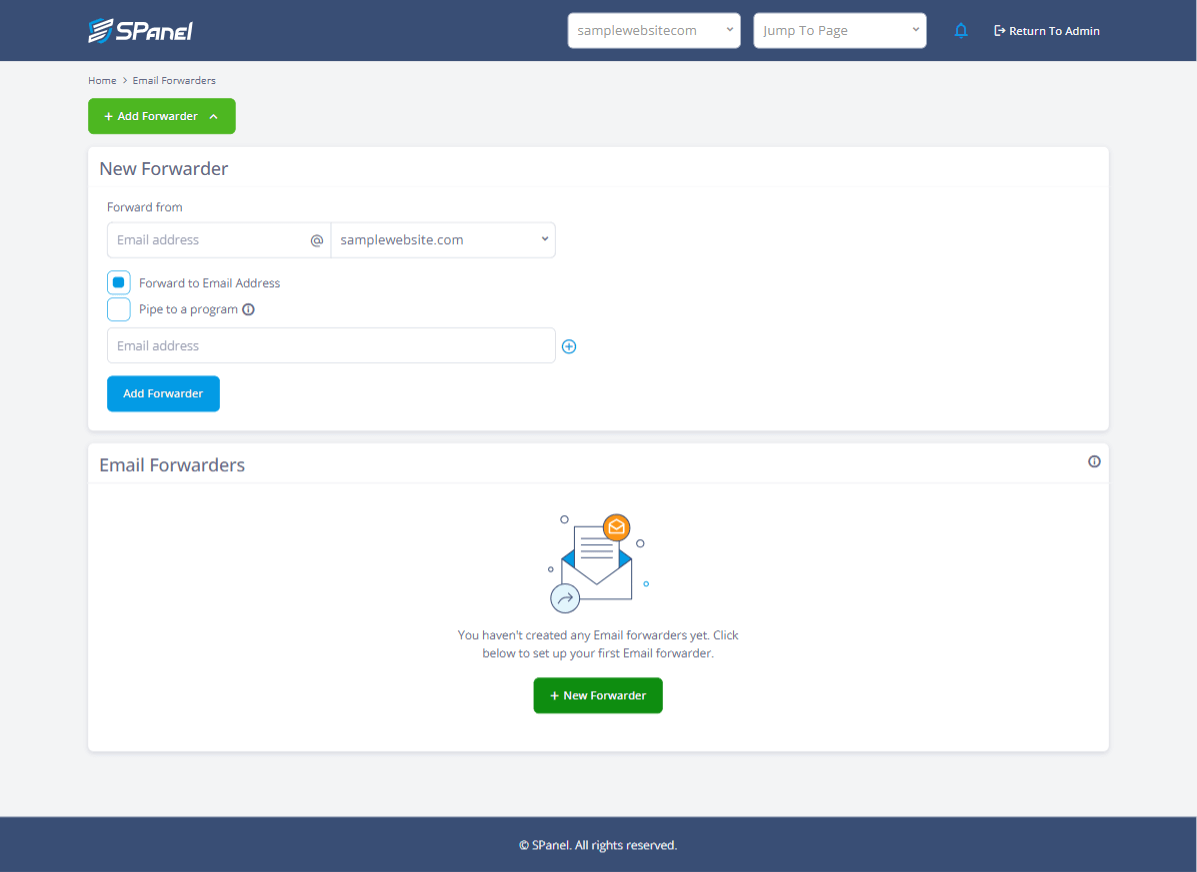The image size is (1197, 872).
Task: Create your first forwarder with New Forwarder button
Action: point(597,695)
